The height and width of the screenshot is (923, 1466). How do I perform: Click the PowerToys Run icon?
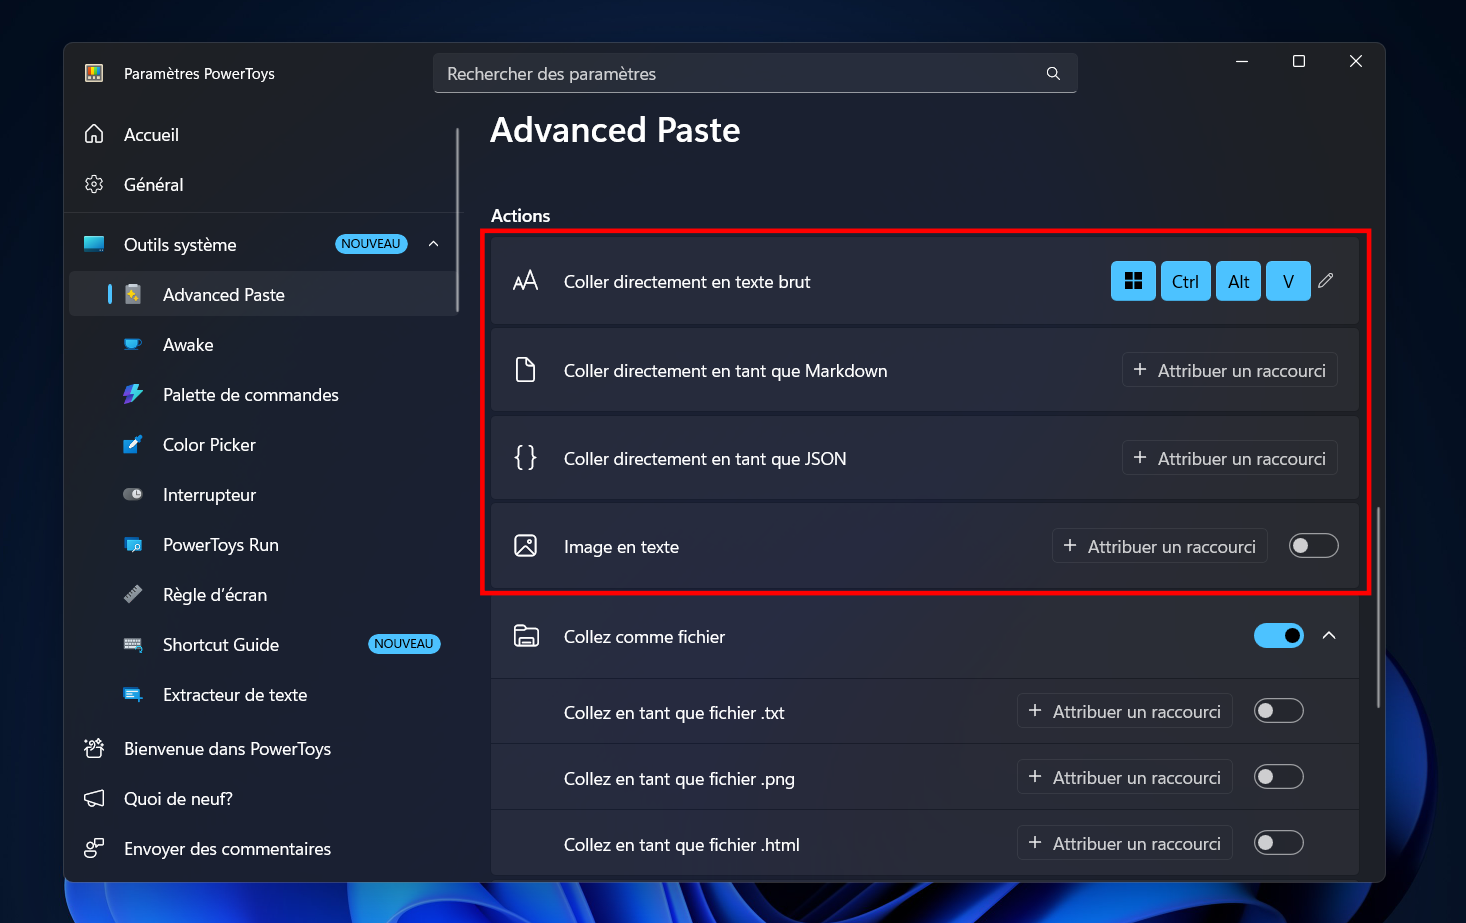click(133, 544)
